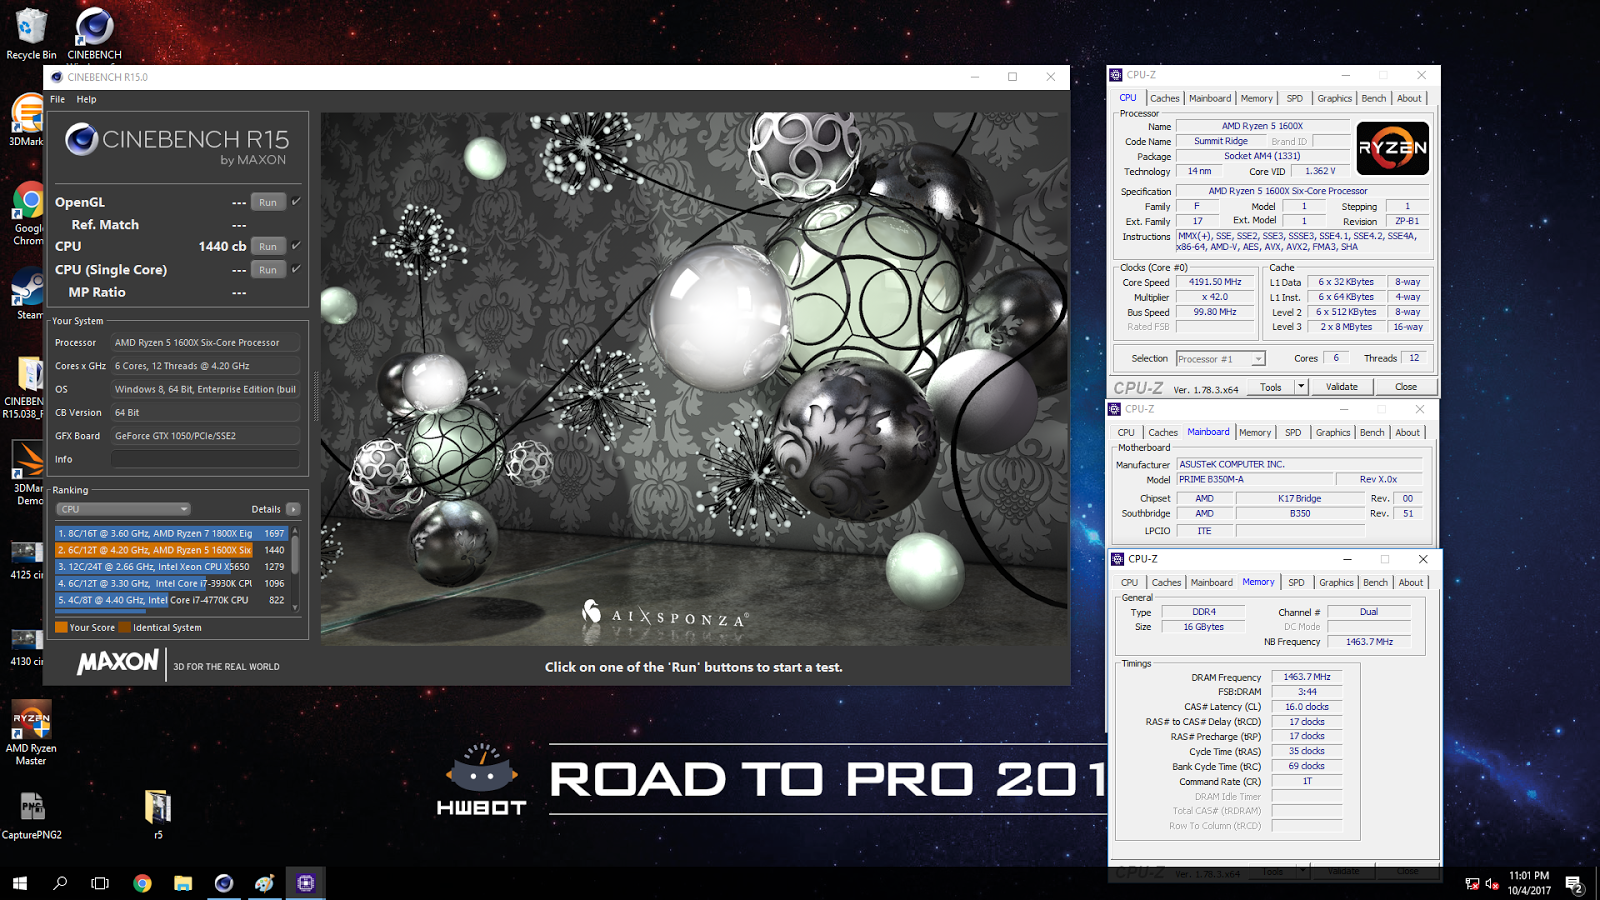Switch to CPU-Z on the taskbar

coord(306,883)
